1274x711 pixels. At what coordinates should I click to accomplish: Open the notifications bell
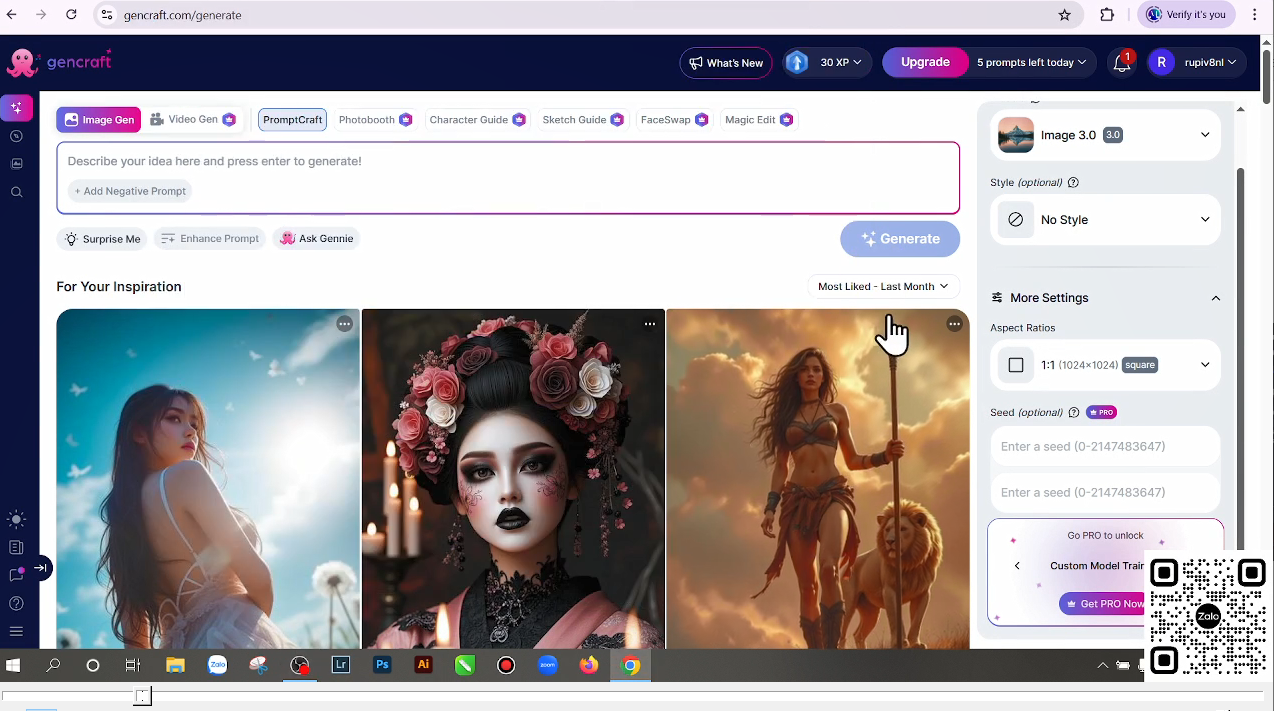click(x=1122, y=63)
